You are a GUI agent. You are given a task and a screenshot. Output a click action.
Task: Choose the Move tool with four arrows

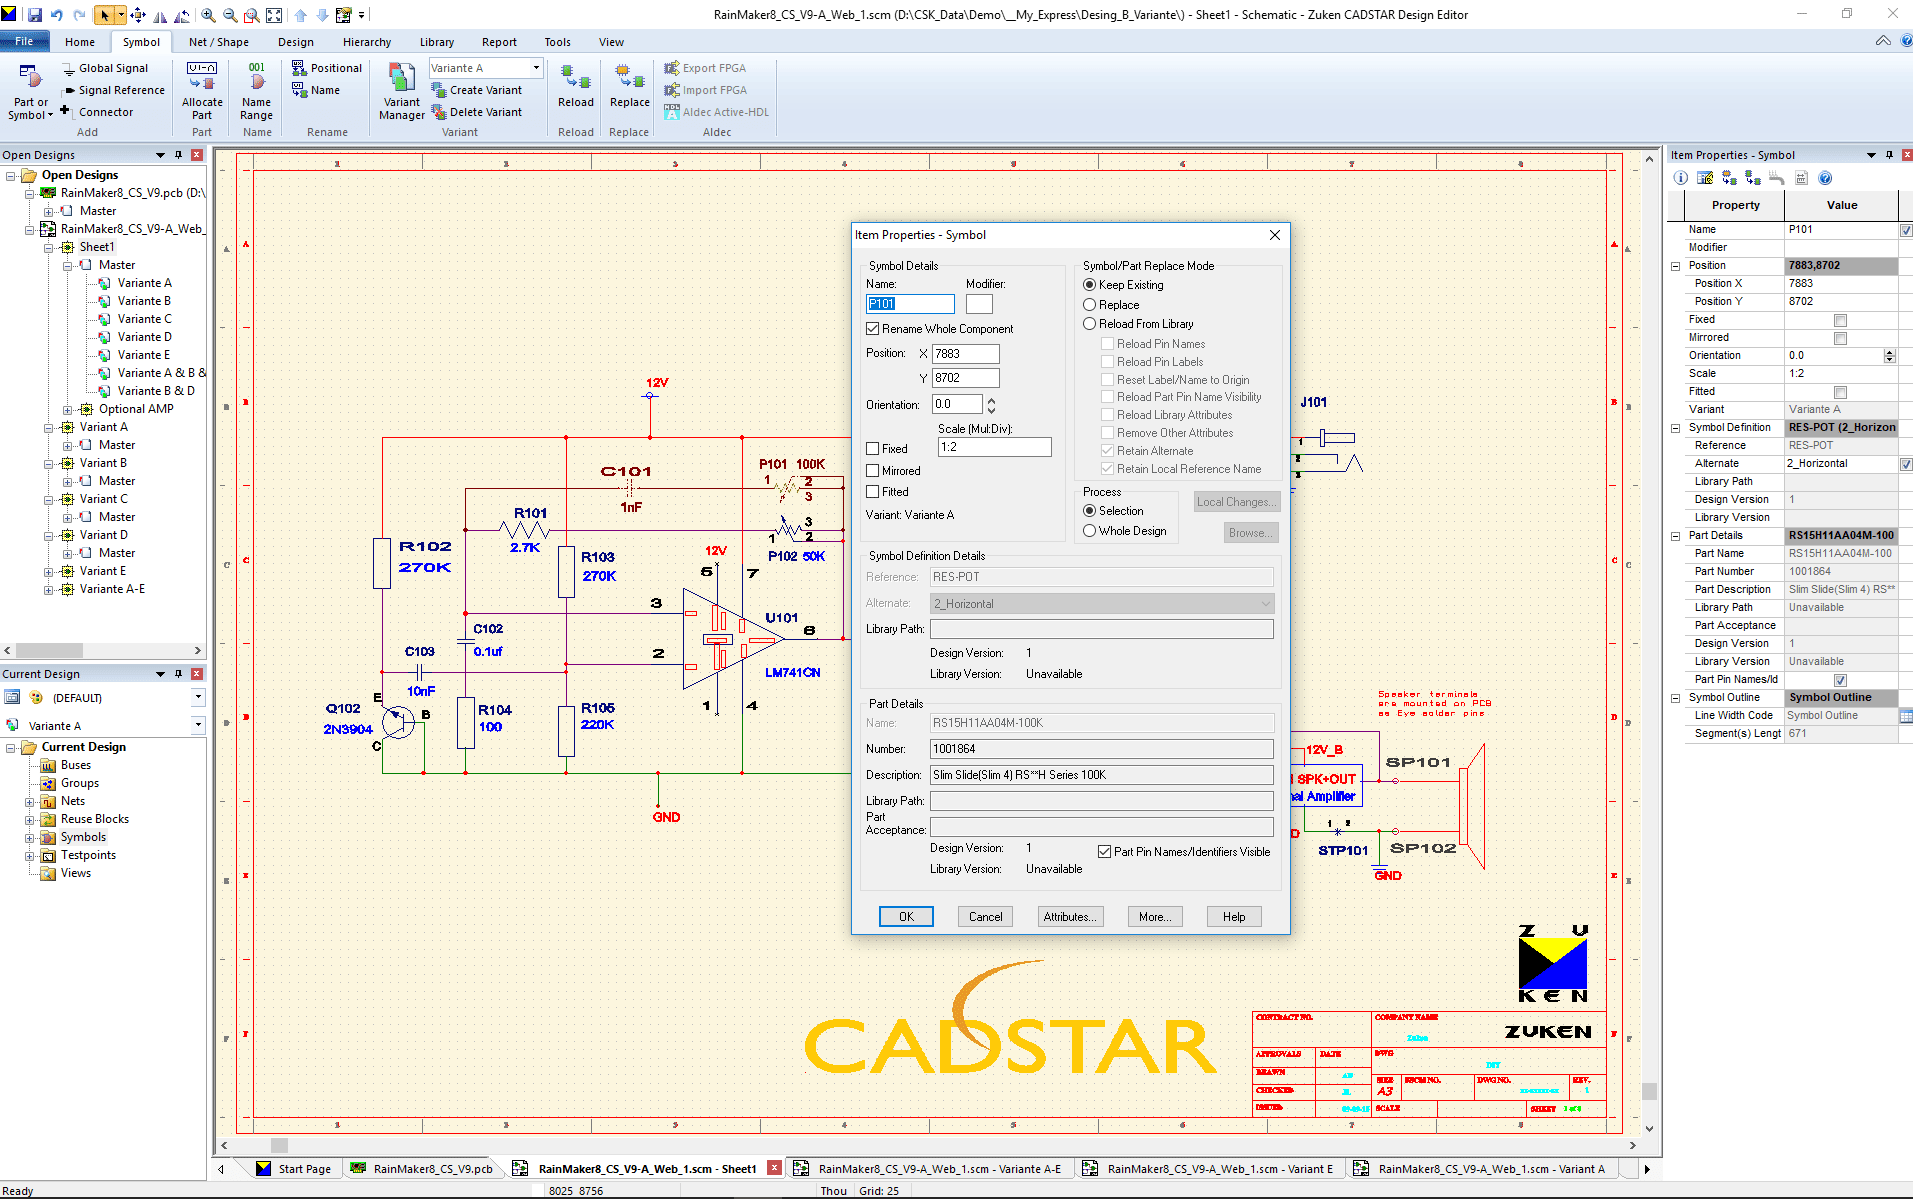(138, 15)
